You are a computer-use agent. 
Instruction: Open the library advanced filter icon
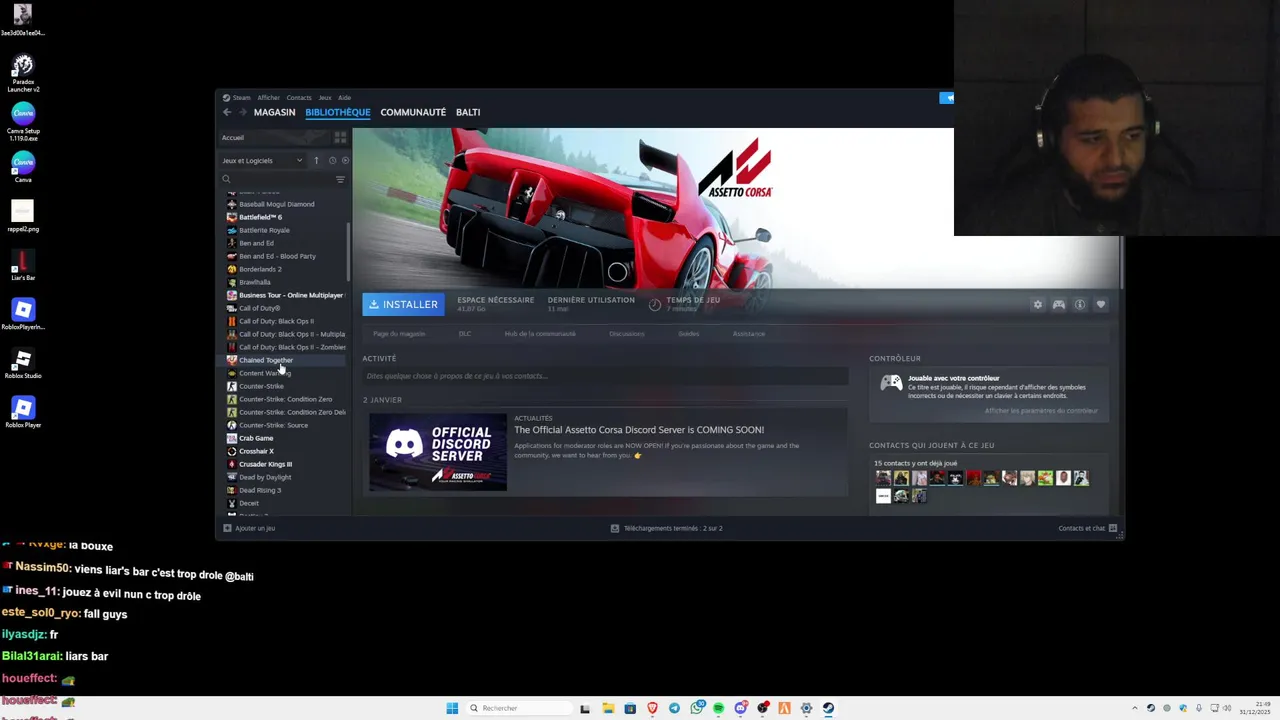(340, 179)
